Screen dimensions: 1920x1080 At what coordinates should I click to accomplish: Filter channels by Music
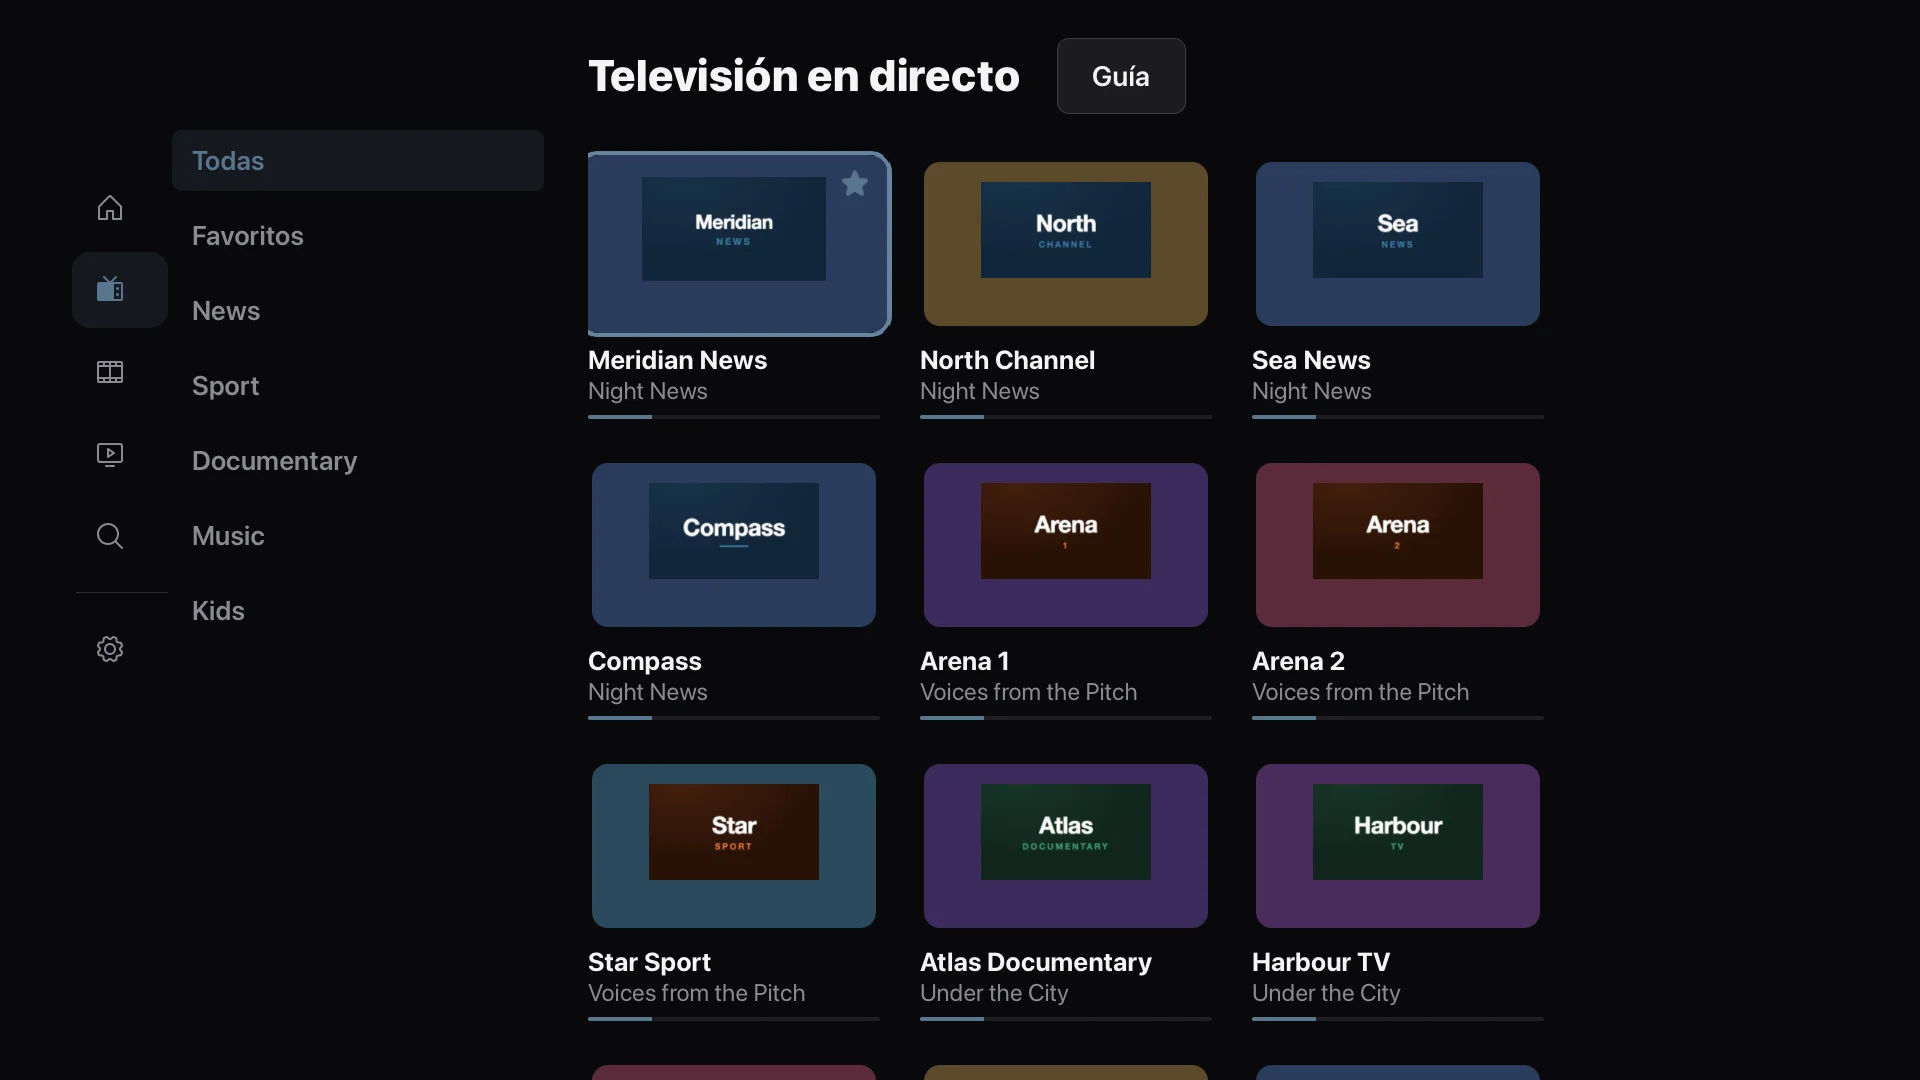358,535
